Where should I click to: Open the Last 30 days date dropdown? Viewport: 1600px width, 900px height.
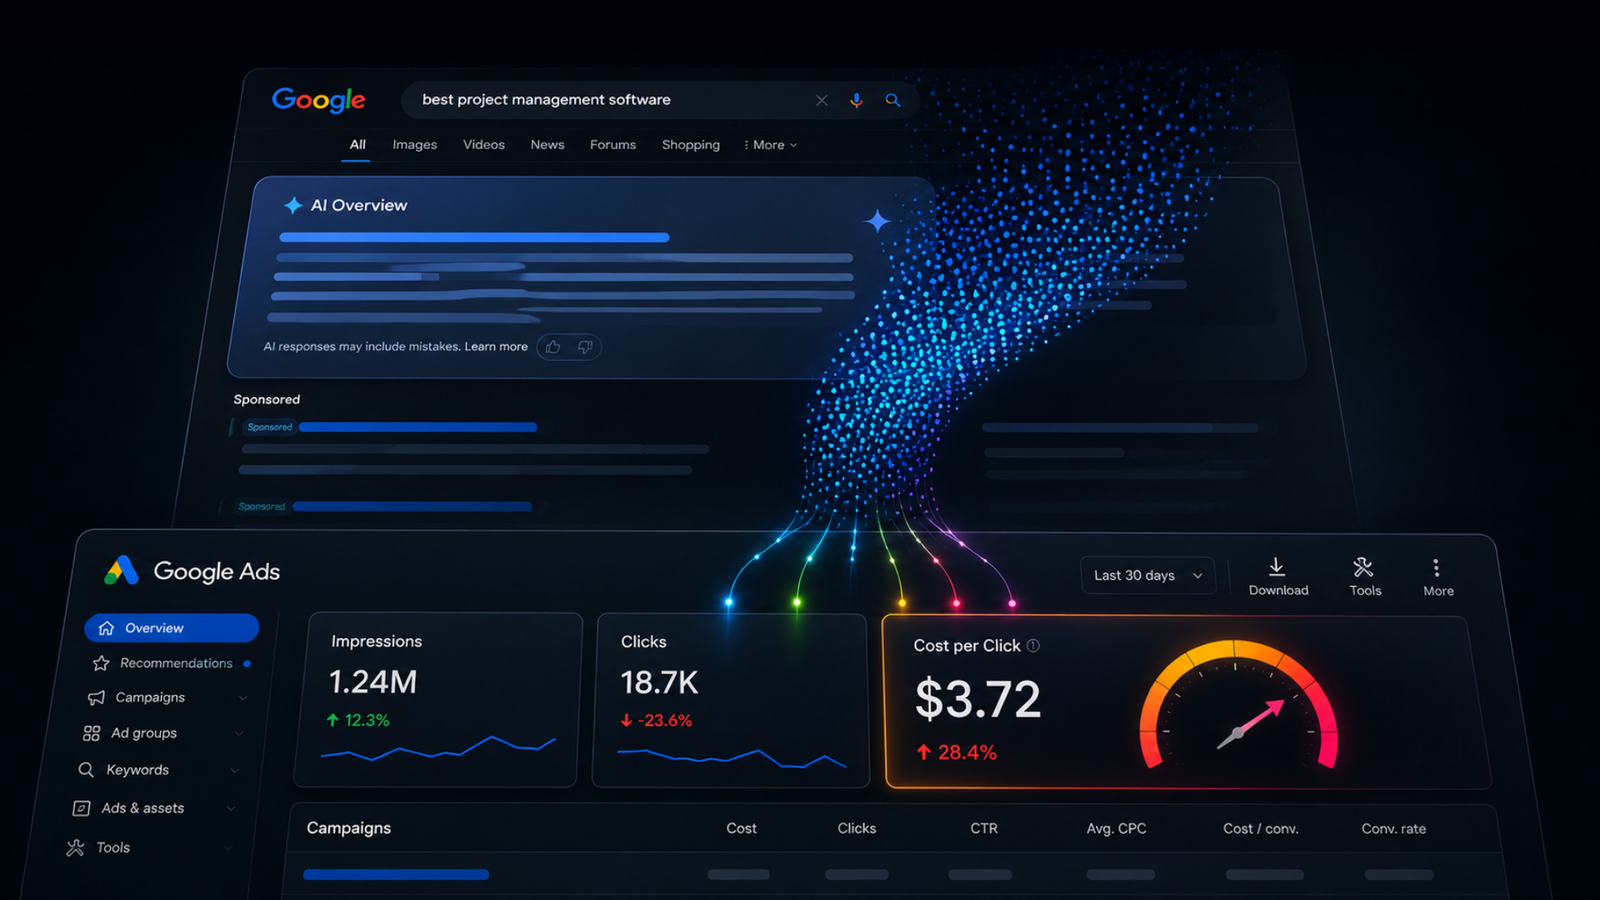tap(1148, 575)
